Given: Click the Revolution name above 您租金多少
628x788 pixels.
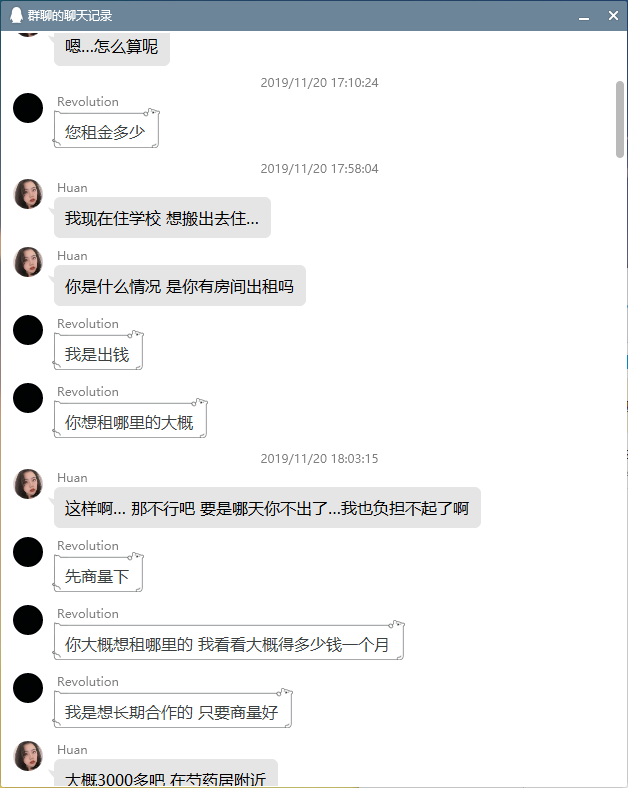Looking at the screenshot, I should [x=88, y=102].
